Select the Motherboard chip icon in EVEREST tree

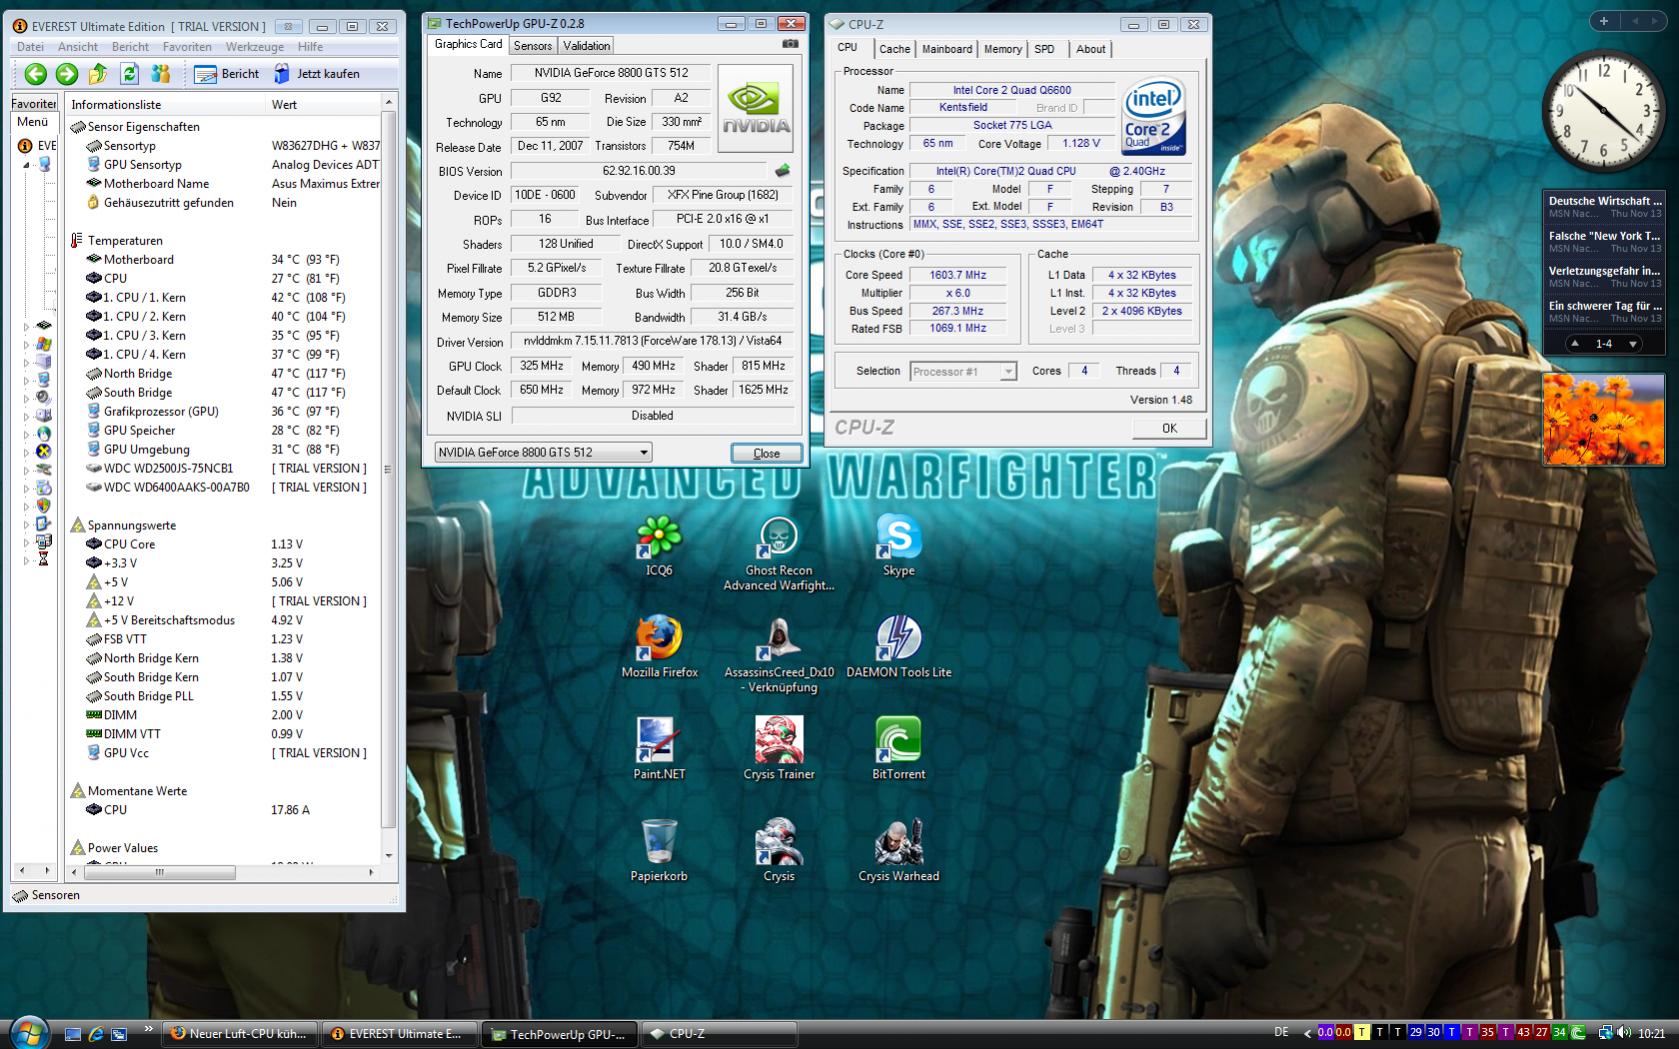[x=43, y=325]
